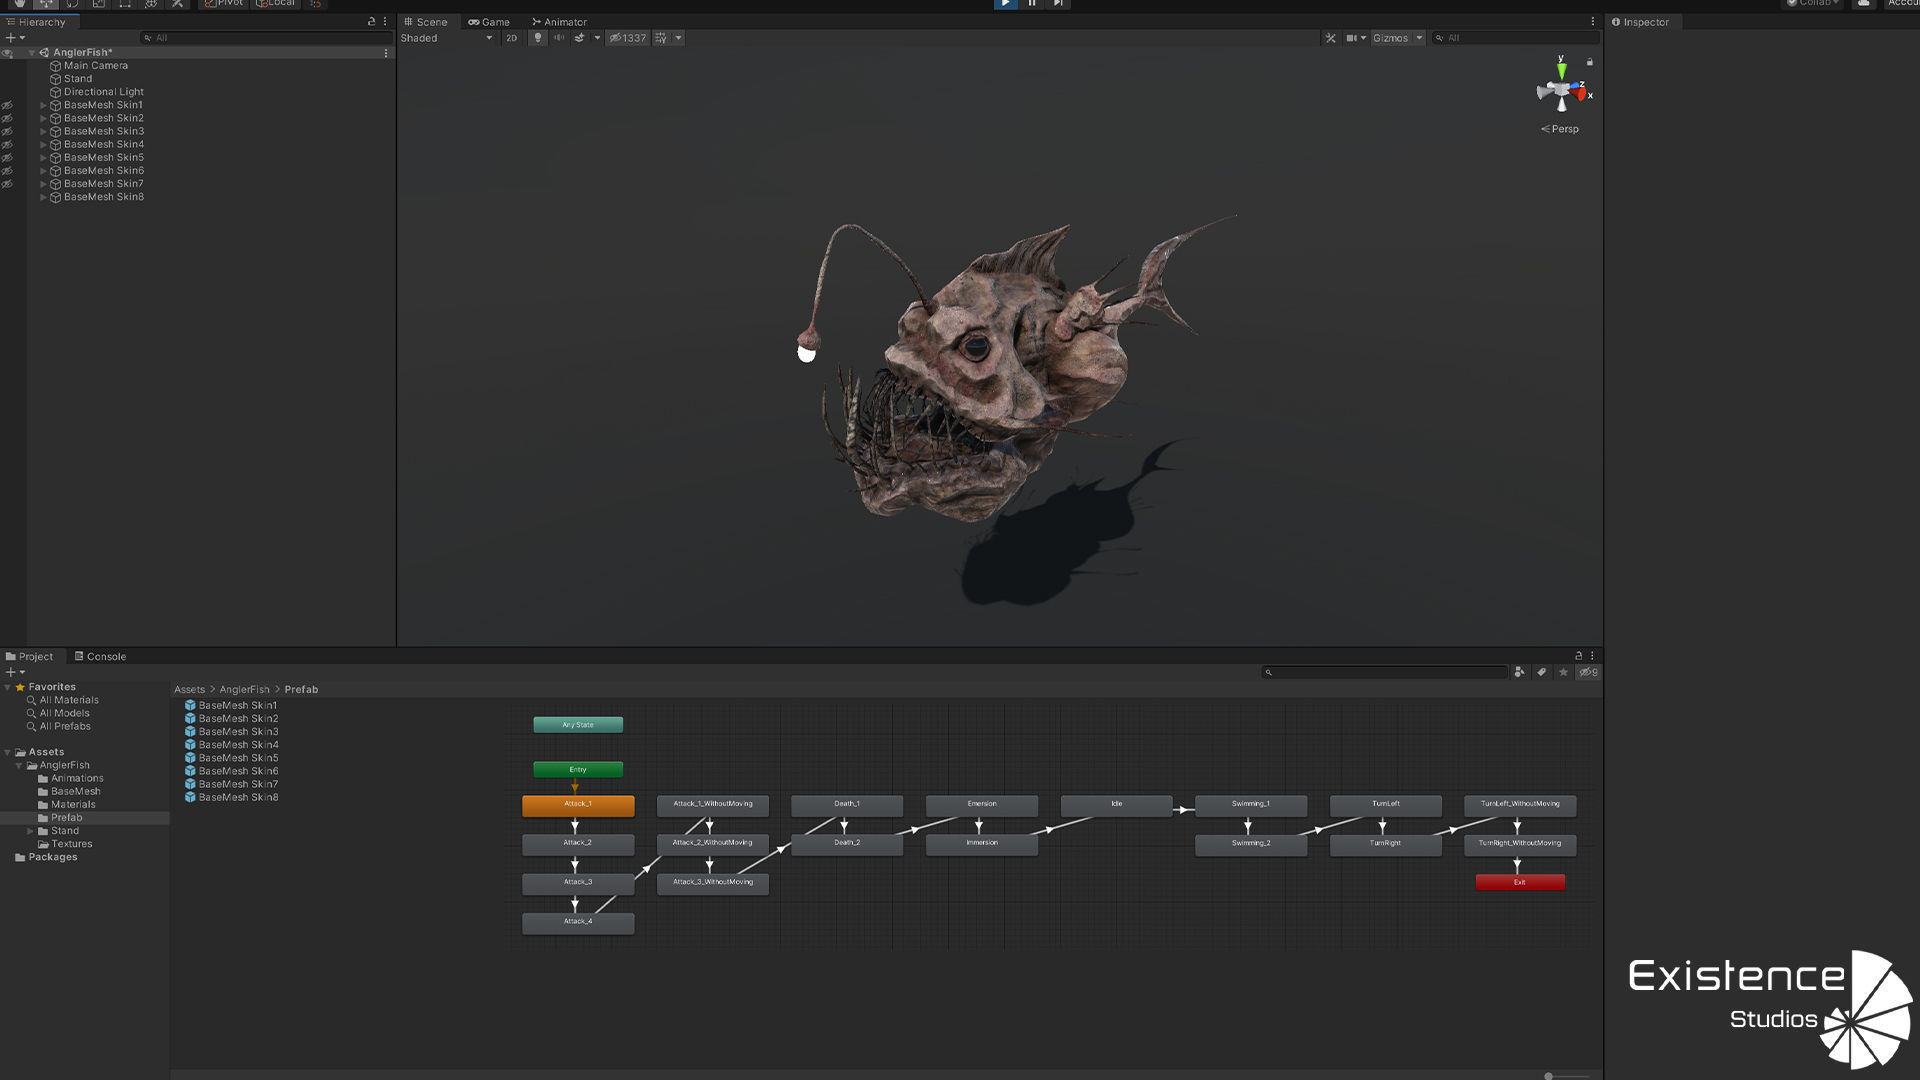Screen dimensions: 1920x1080
Task: Open scene effects dropdown arrow
Action: pos(597,38)
